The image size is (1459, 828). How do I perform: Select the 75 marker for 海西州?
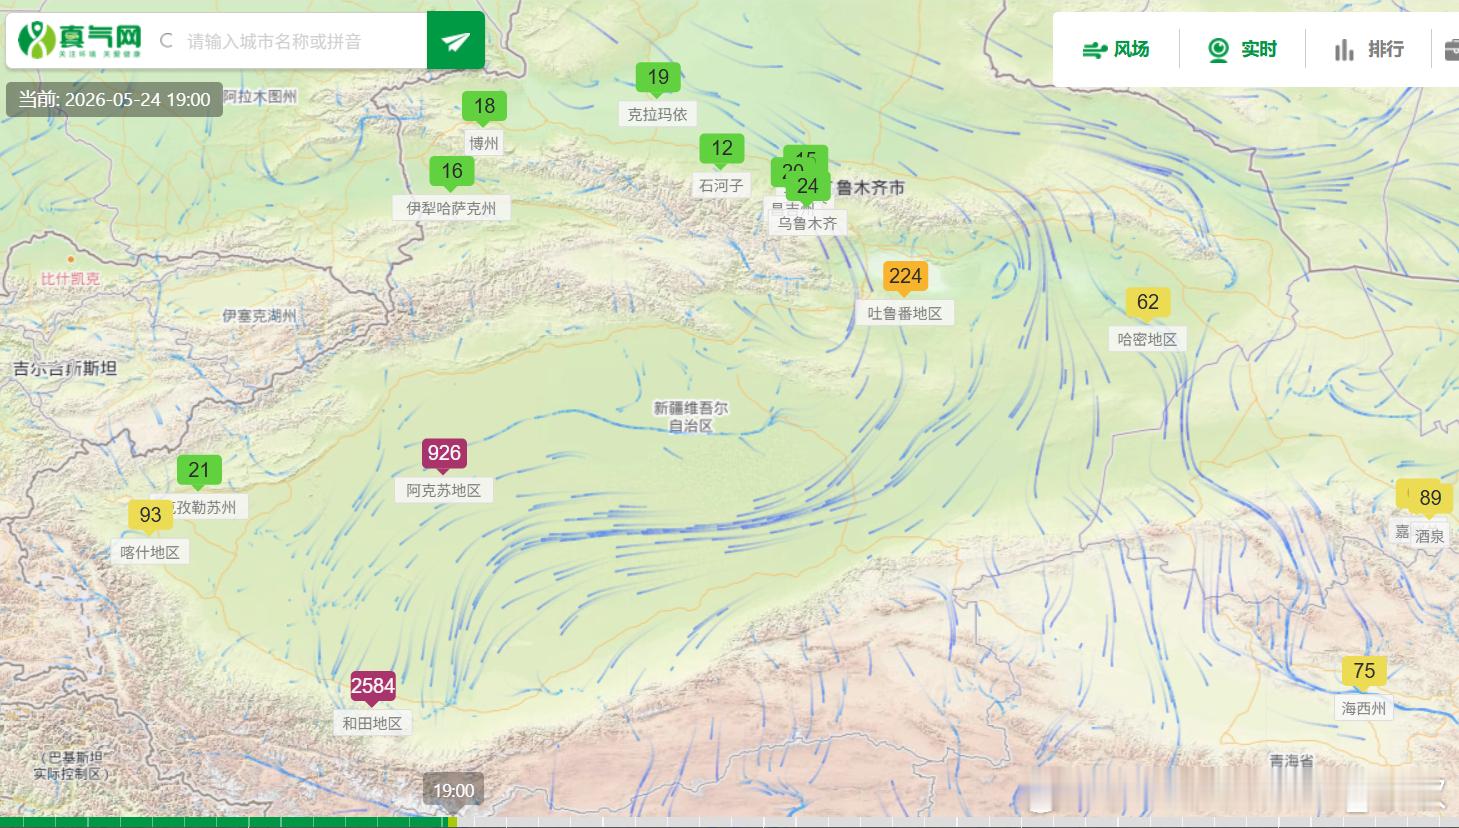click(x=1364, y=671)
